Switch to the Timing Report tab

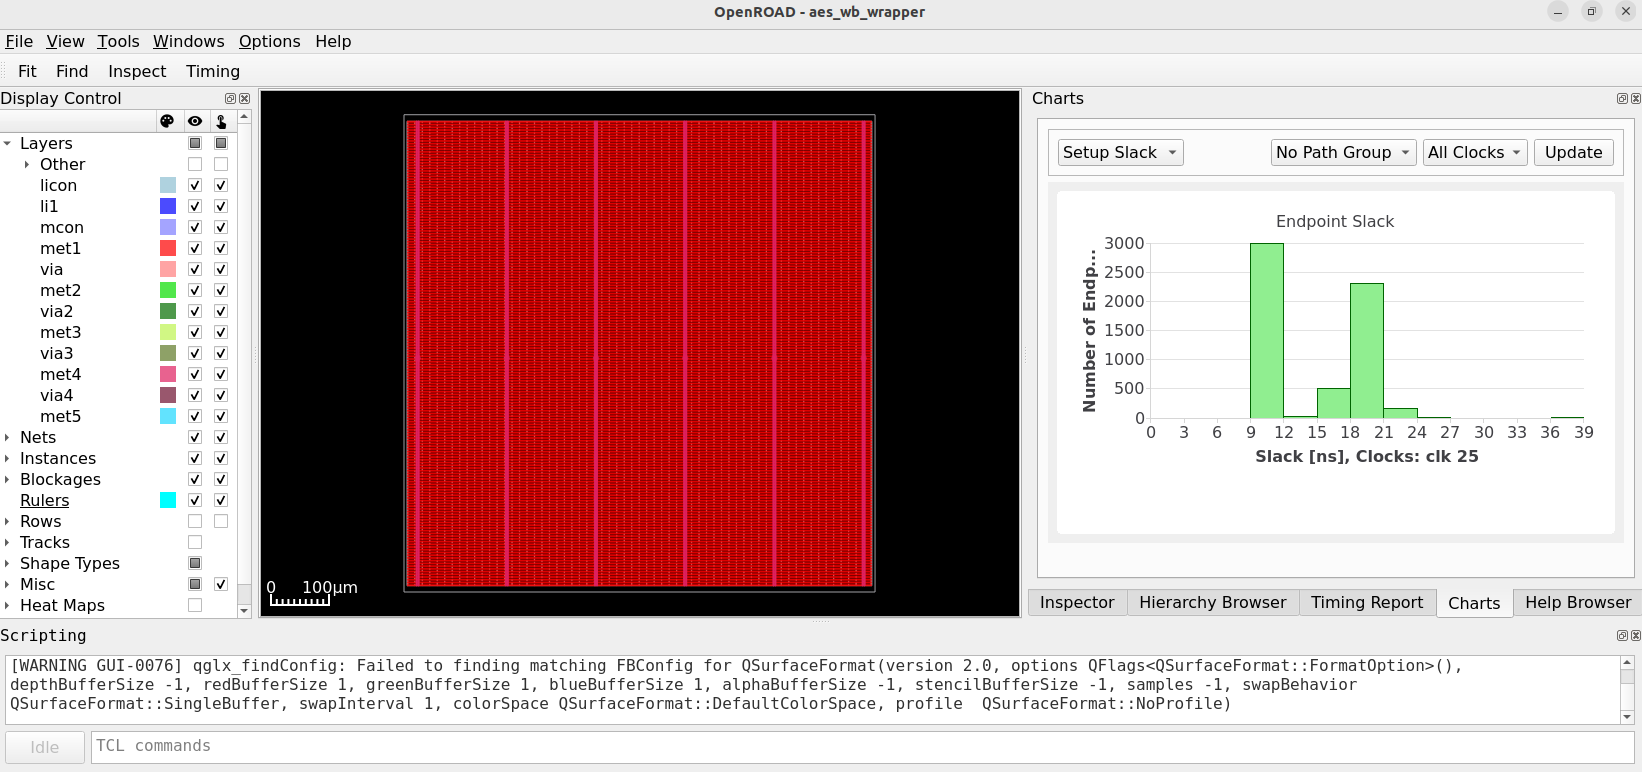[x=1366, y=602]
